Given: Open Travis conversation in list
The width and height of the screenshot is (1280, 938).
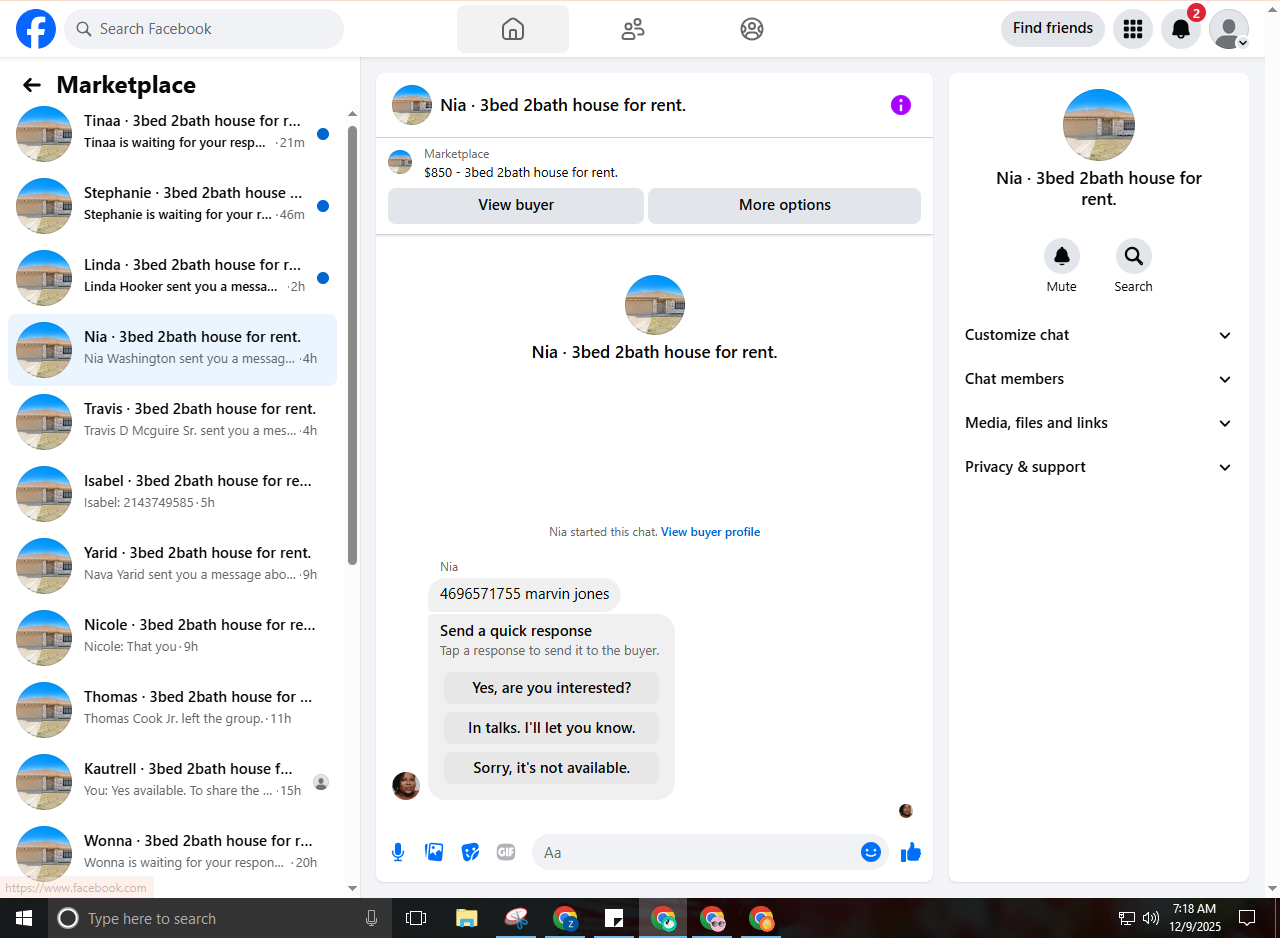Looking at the screenshot, I should [172, 422].
